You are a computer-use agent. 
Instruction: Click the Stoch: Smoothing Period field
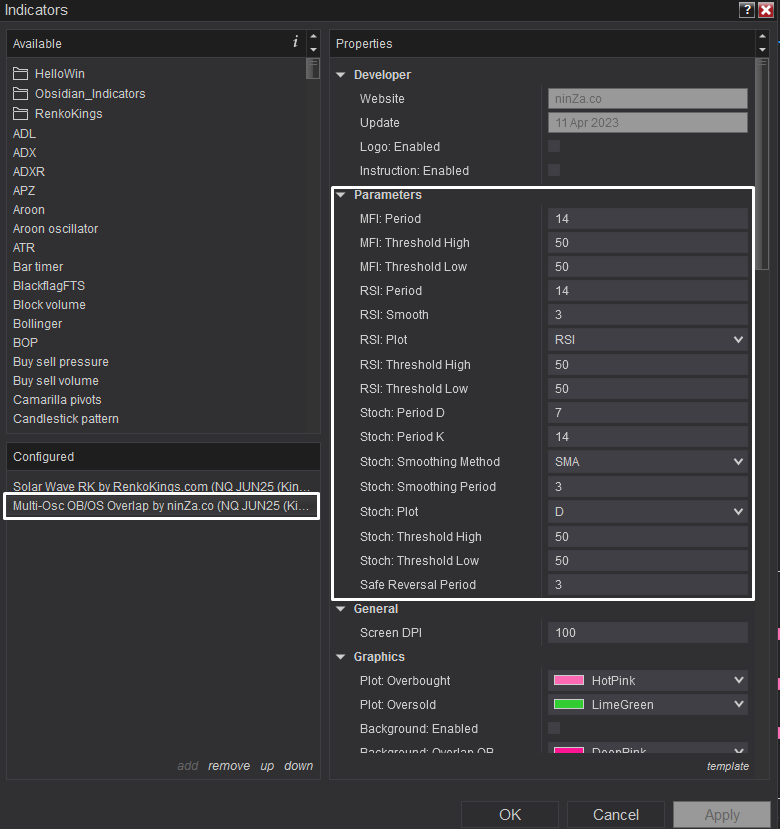[648, 486]
